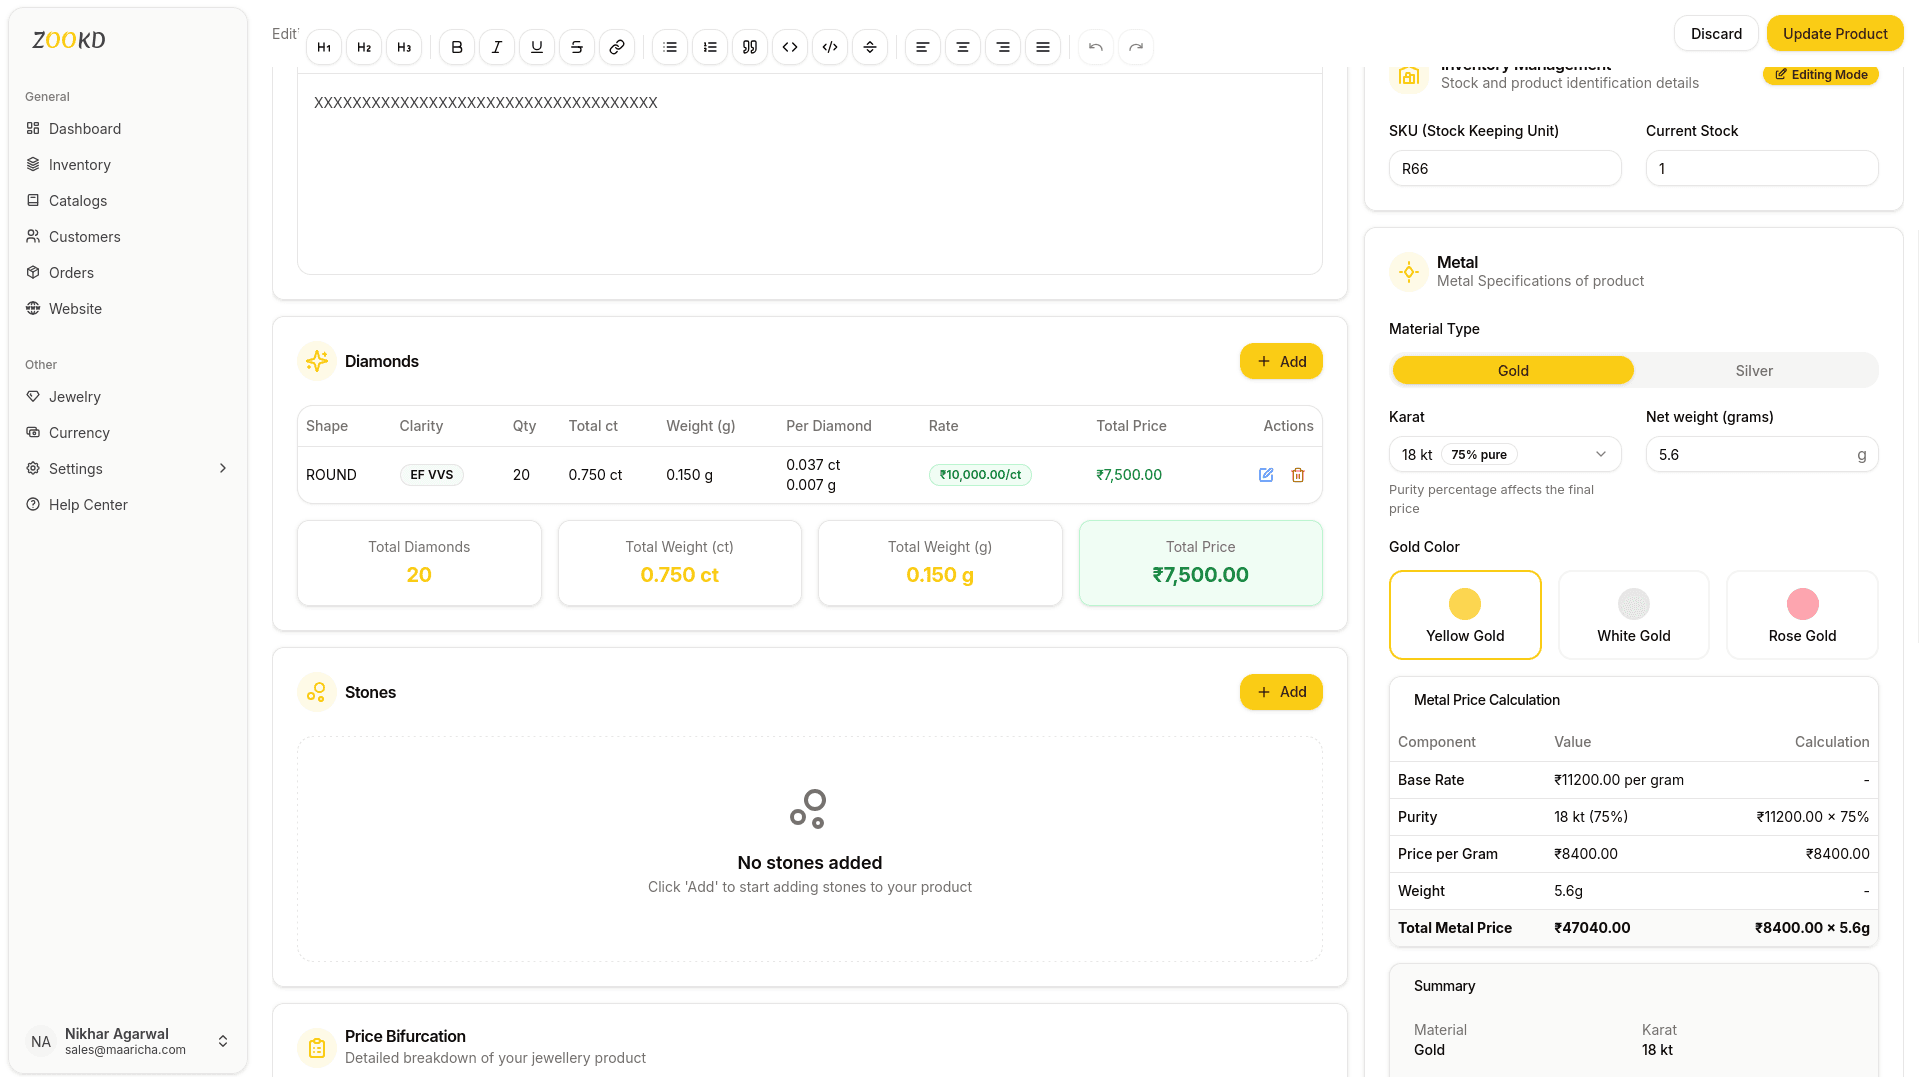Insert a hyperlink using the link icon
Screen dimensions: 1920x1077
click(617, 47)
